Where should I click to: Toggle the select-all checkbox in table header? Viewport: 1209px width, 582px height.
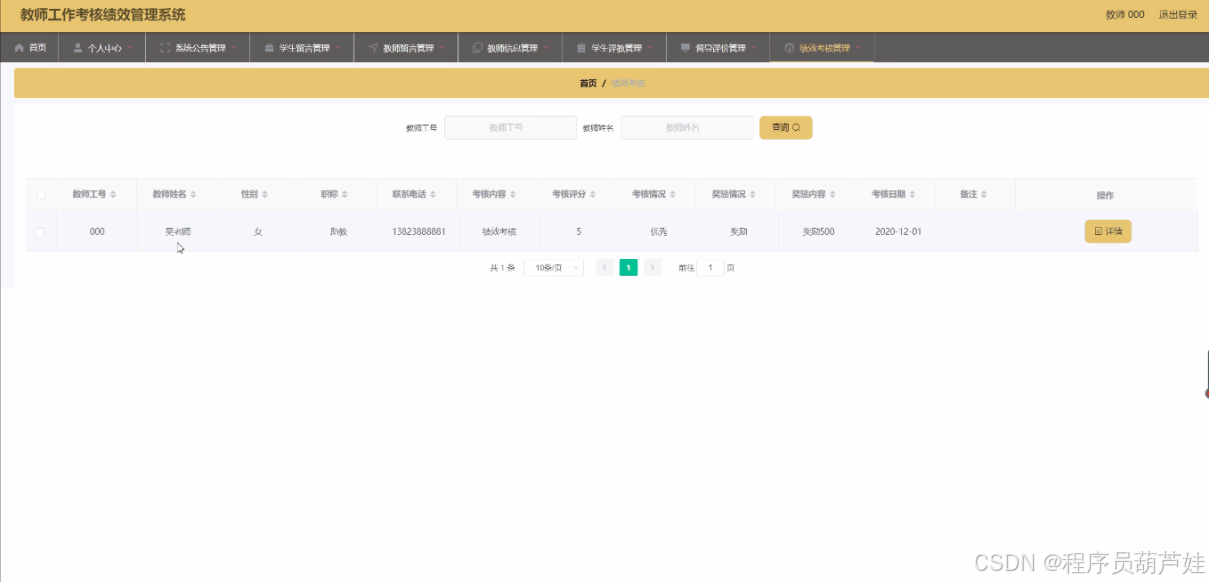[x=41, y=194]
